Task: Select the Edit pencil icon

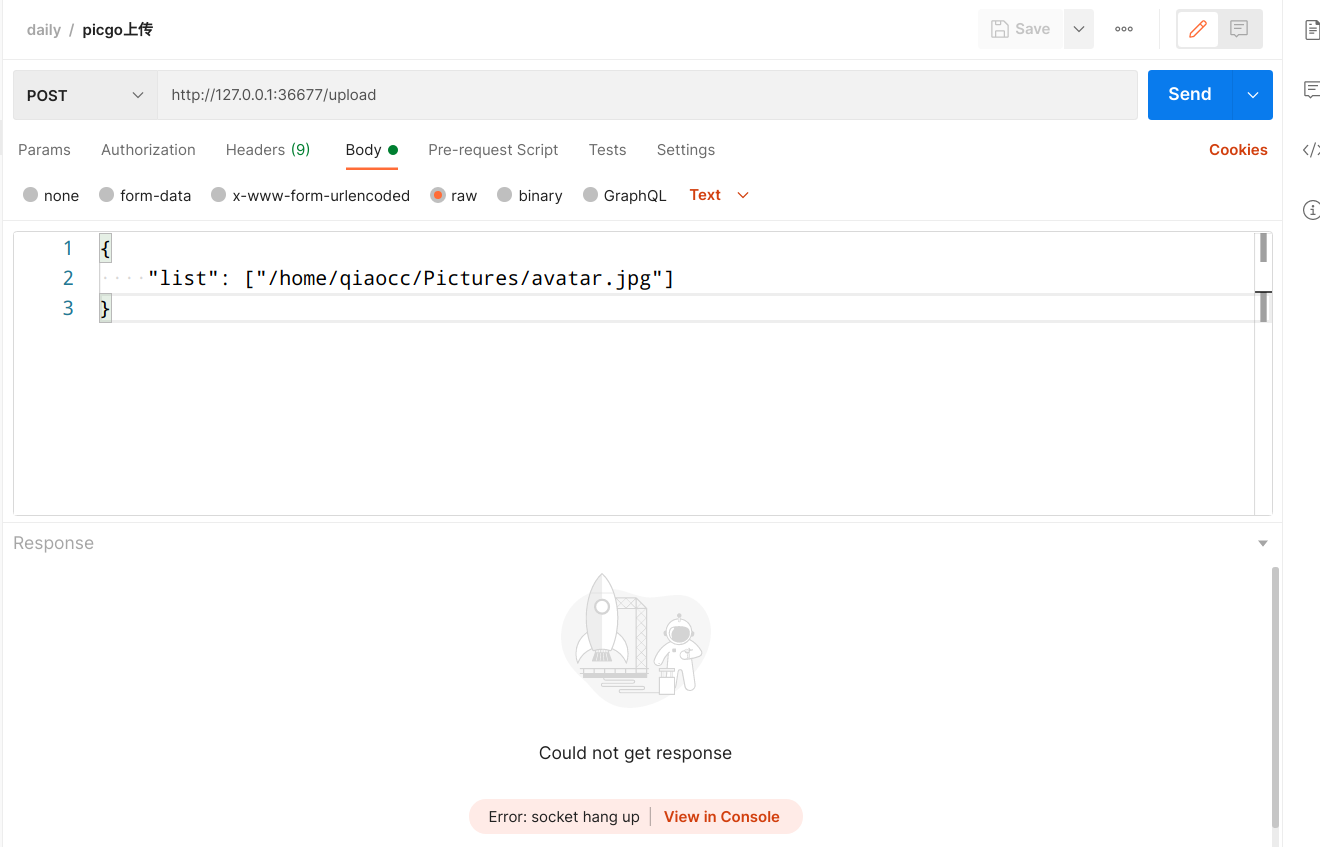Action: [x=1197, y=29]
